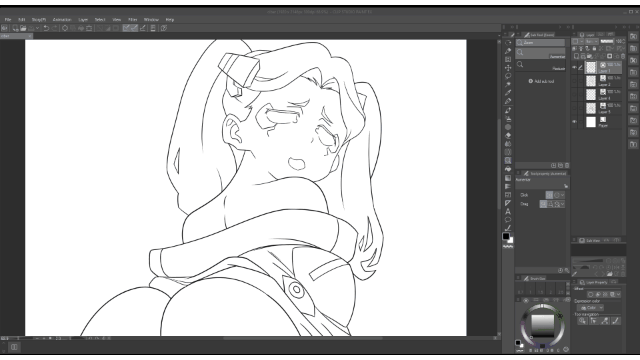640x360 pixels.
Task: Show Layer 2 by clicking its visibility box
Action: pos(574,81)
